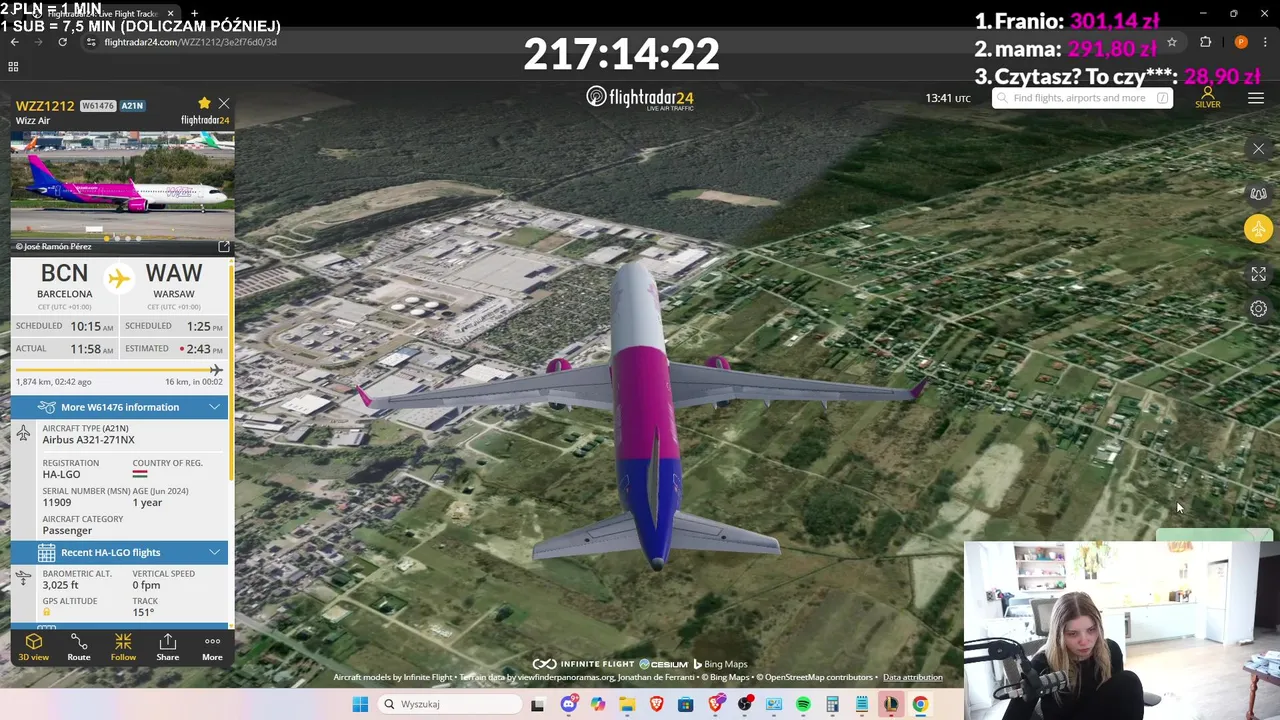Open Google Chrome from the taskbar

click(920, 704)
